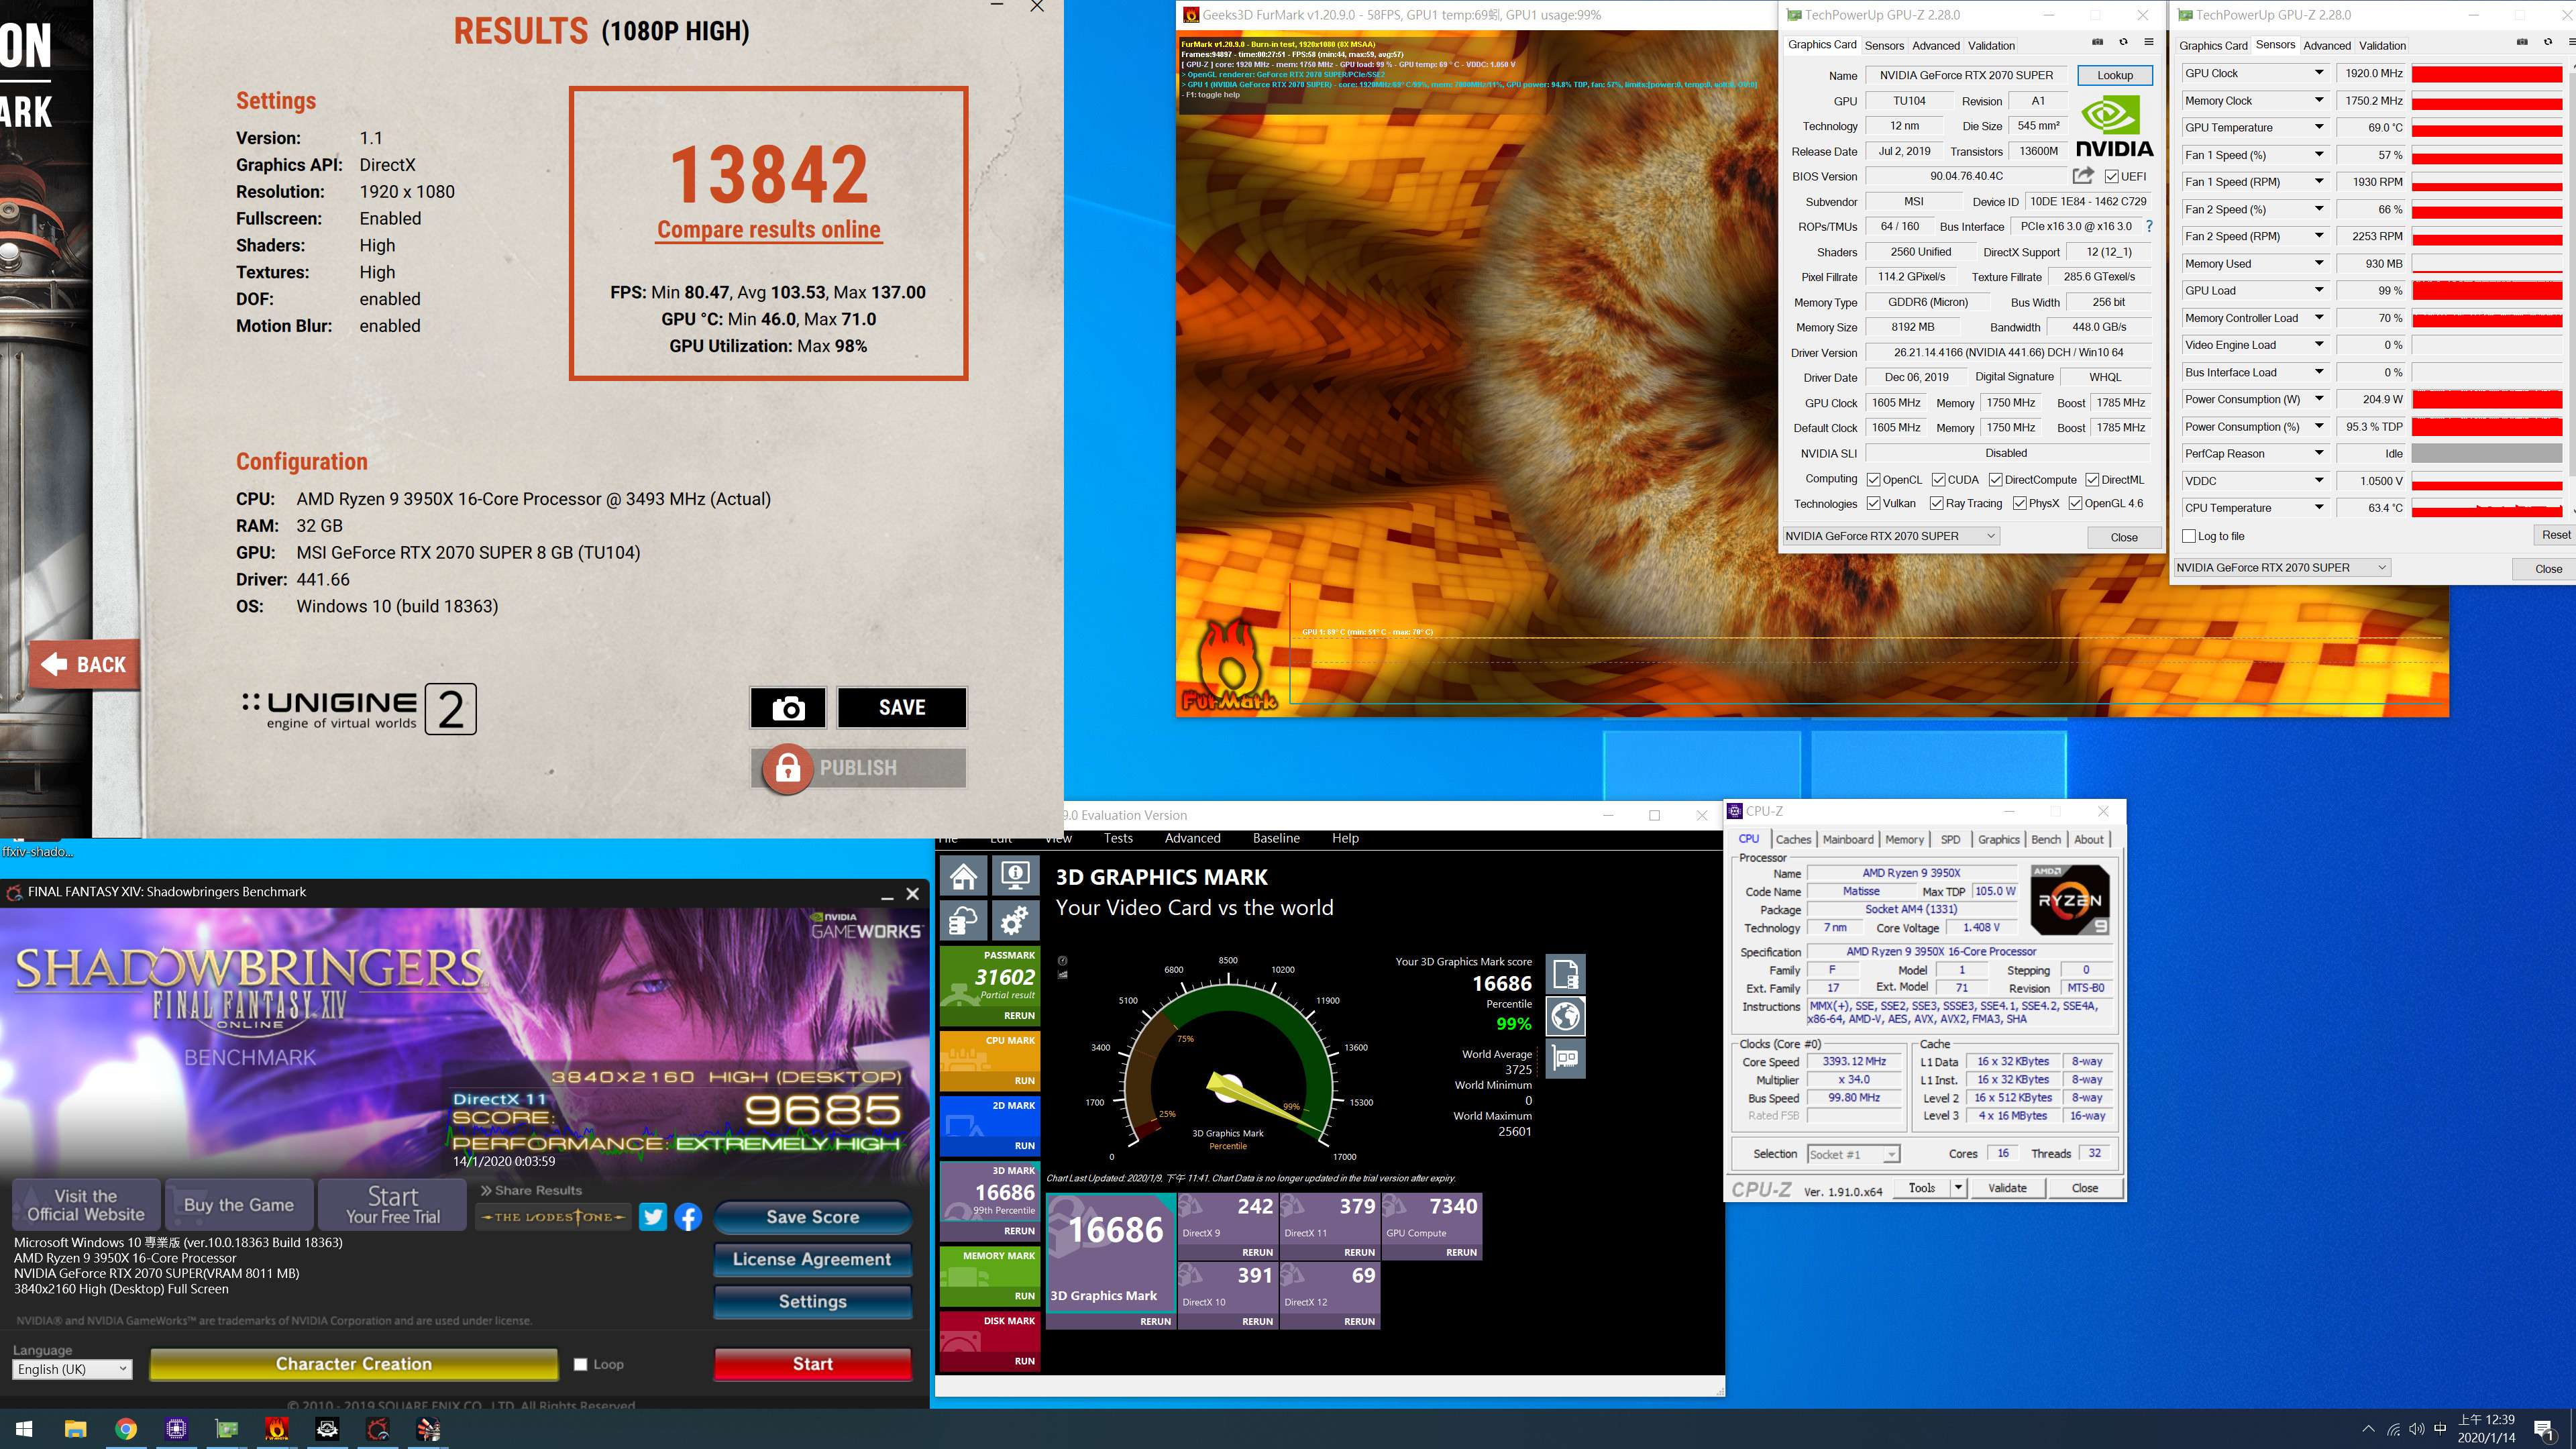Open GPU selector dropdown in GPU-Z Graphics Card window
This screenshot has width=2576, height=1449.
coord(1891,536)
